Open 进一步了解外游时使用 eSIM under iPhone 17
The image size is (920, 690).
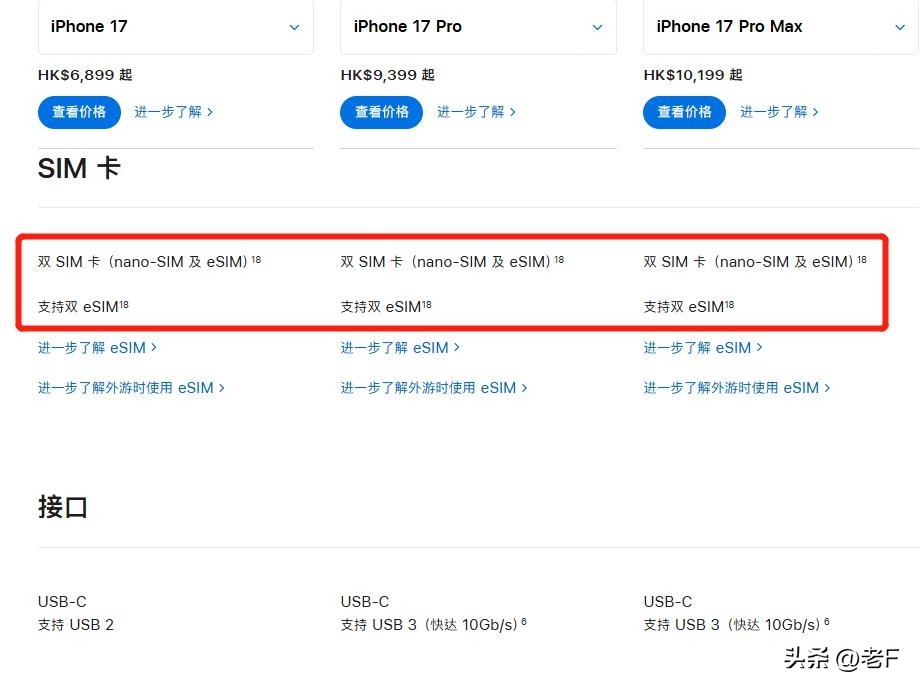[x=131, y=388]
